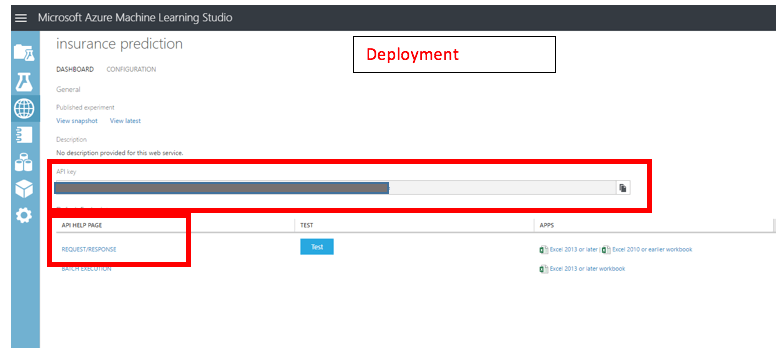
Task: Open Trained Models via the cube sidebar icon
Action: point(24,188)
